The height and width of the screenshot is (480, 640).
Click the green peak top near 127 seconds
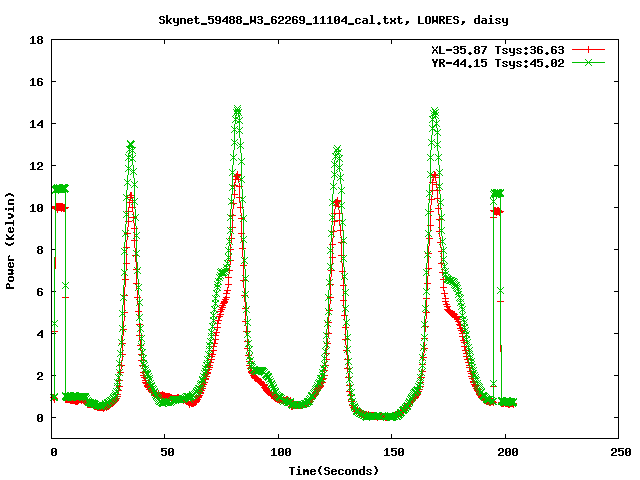(x=338, y=151)
